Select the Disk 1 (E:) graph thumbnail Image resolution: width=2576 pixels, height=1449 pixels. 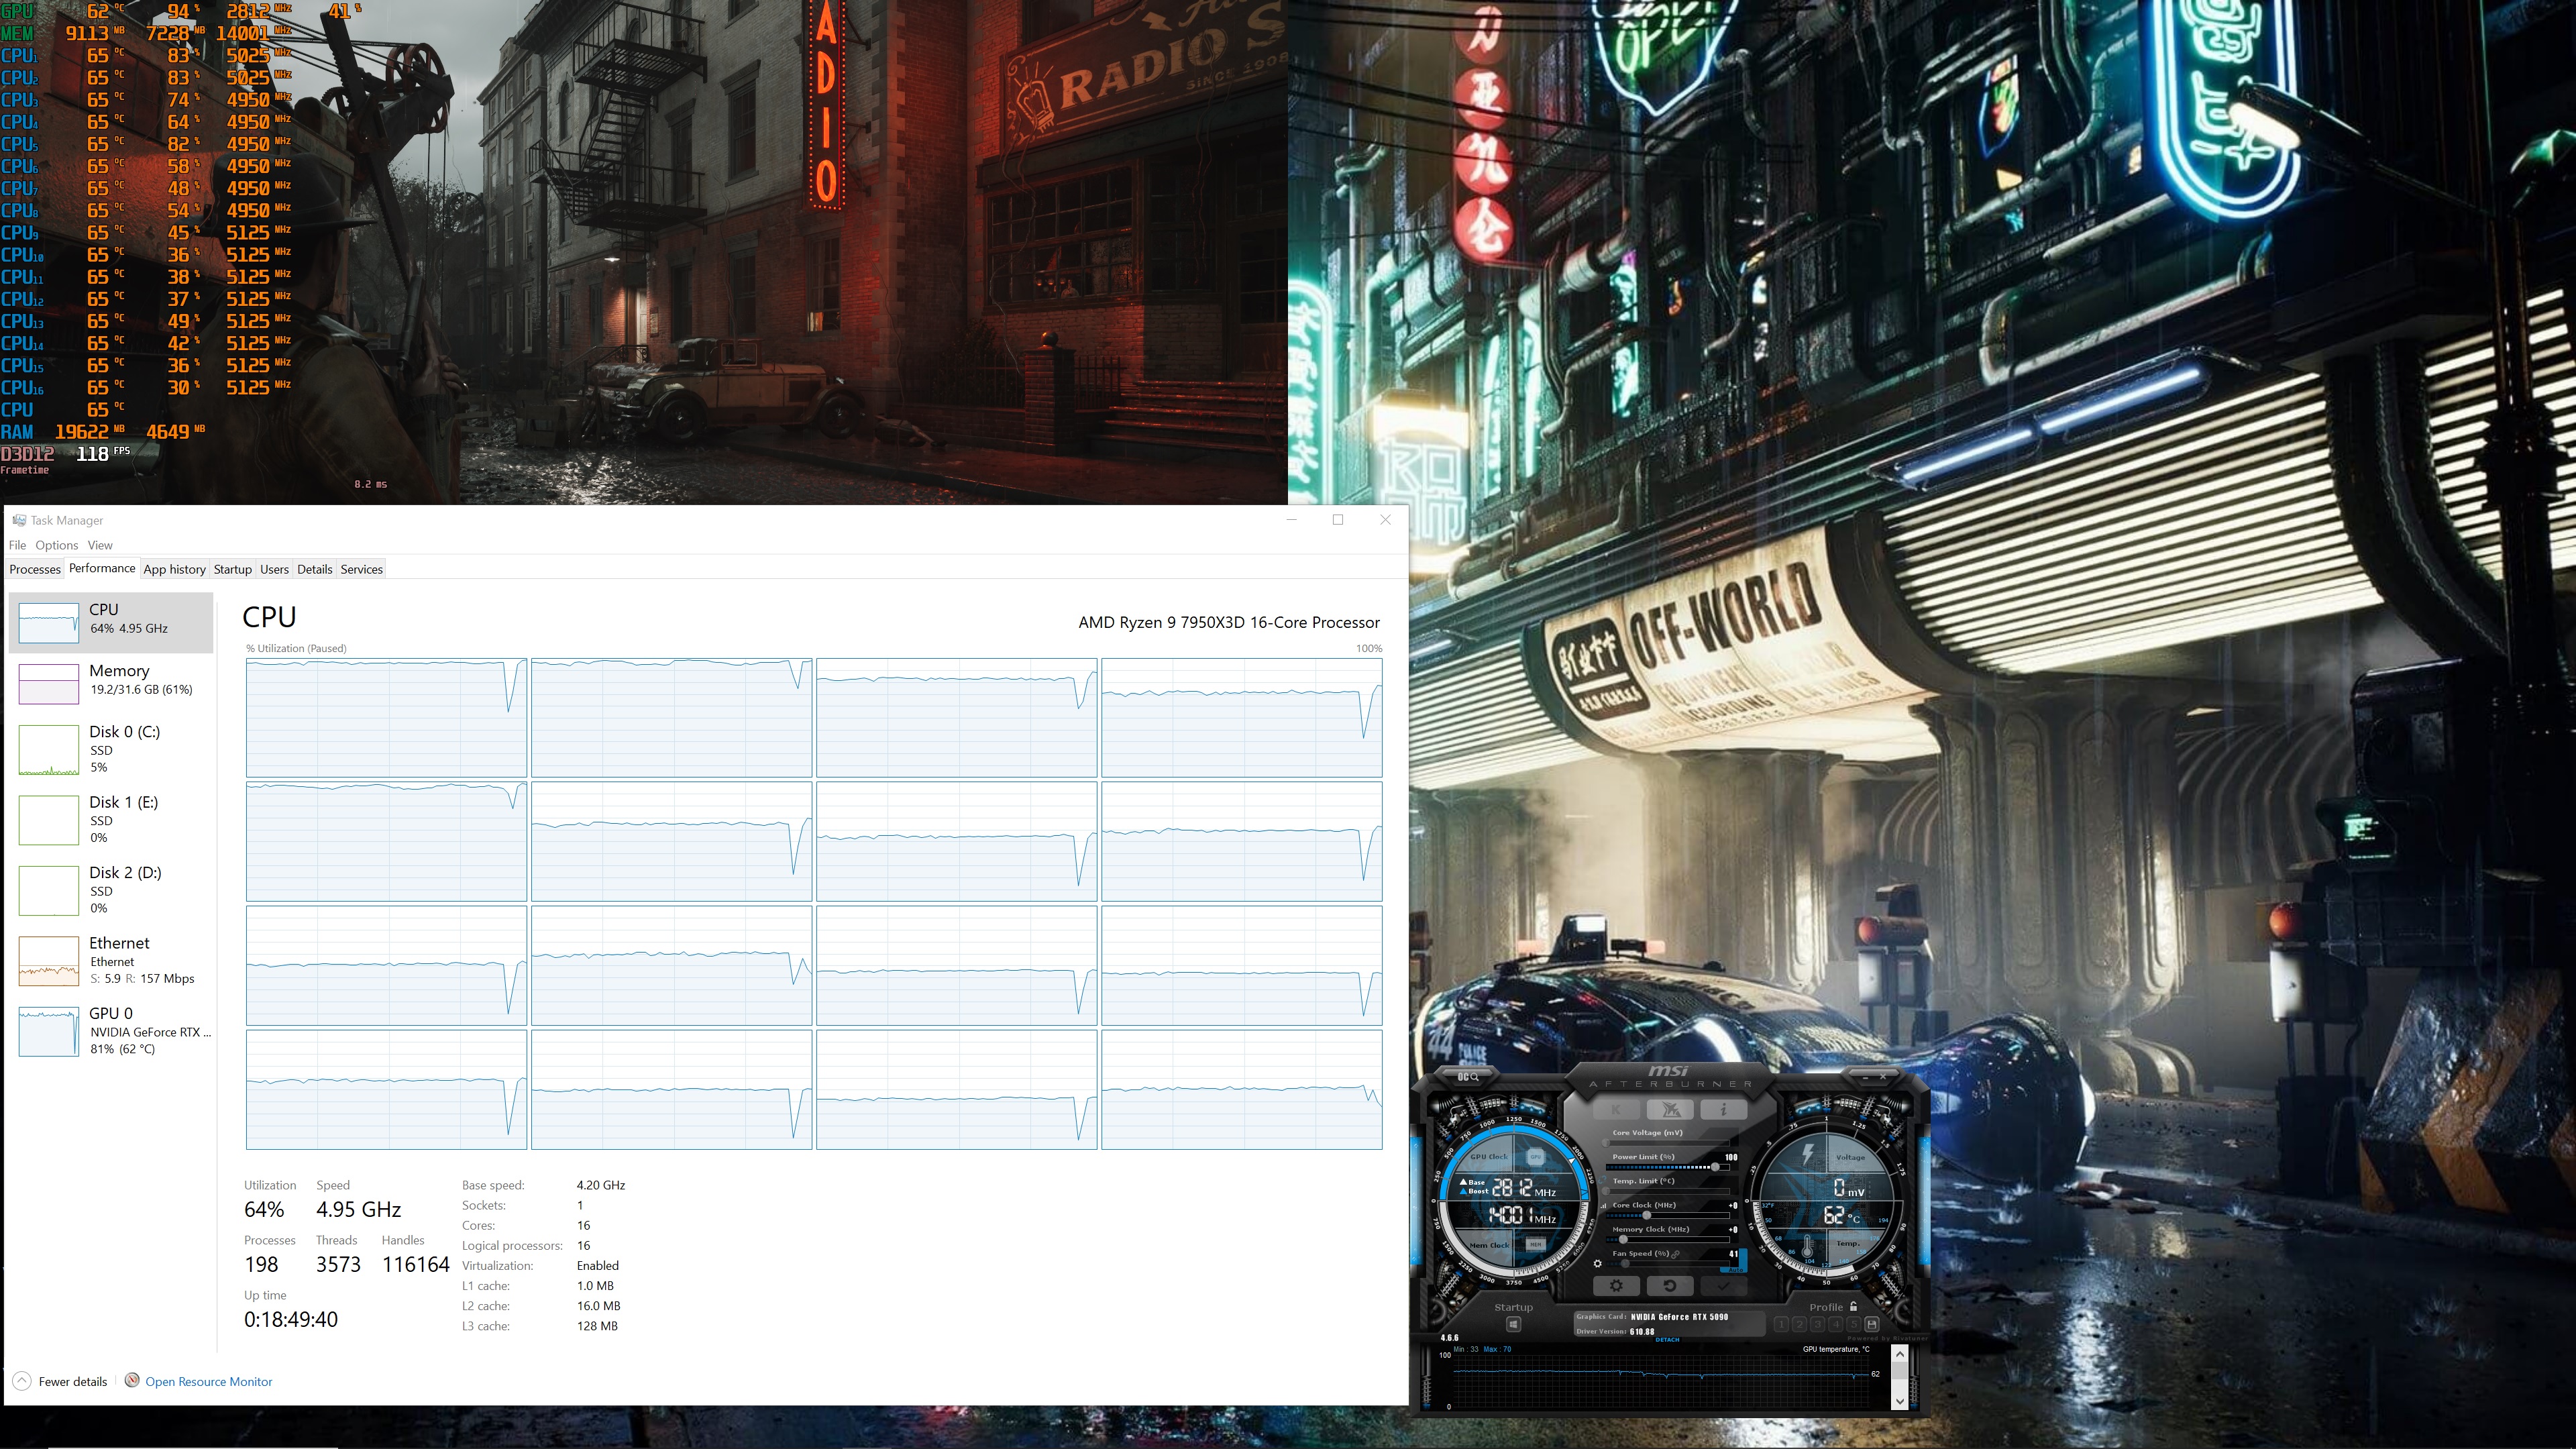[x=49, y=820]
